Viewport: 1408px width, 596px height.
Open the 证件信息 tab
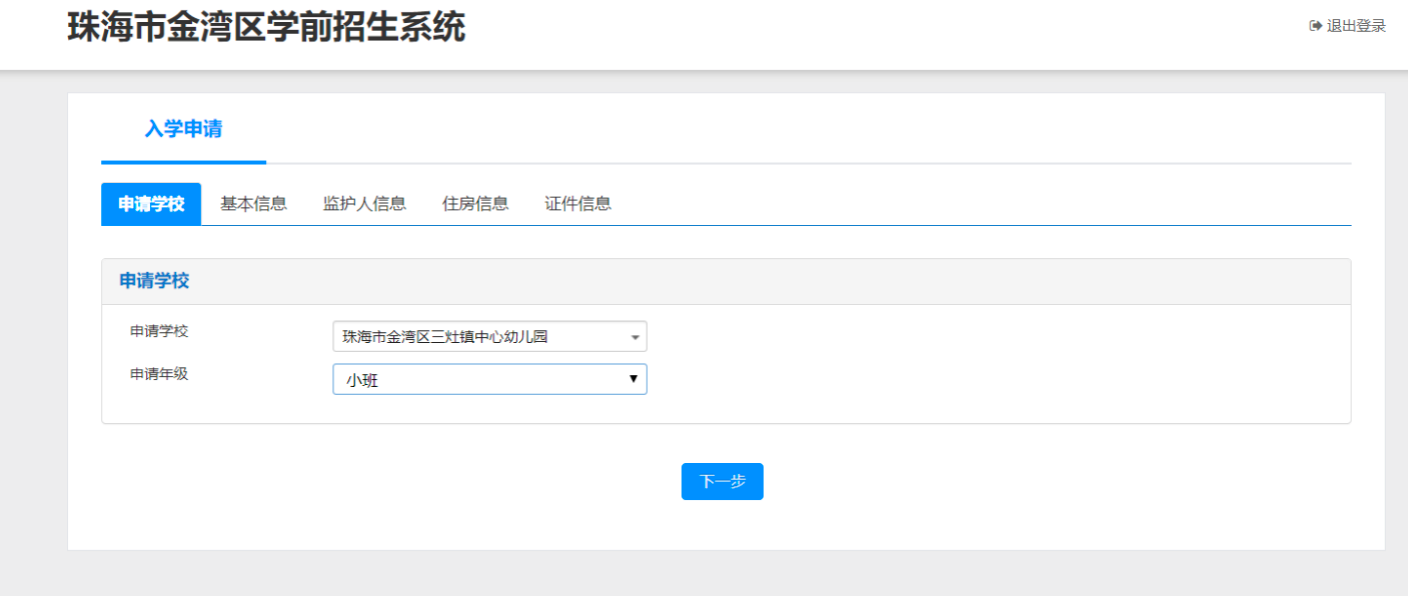(577, 204)
